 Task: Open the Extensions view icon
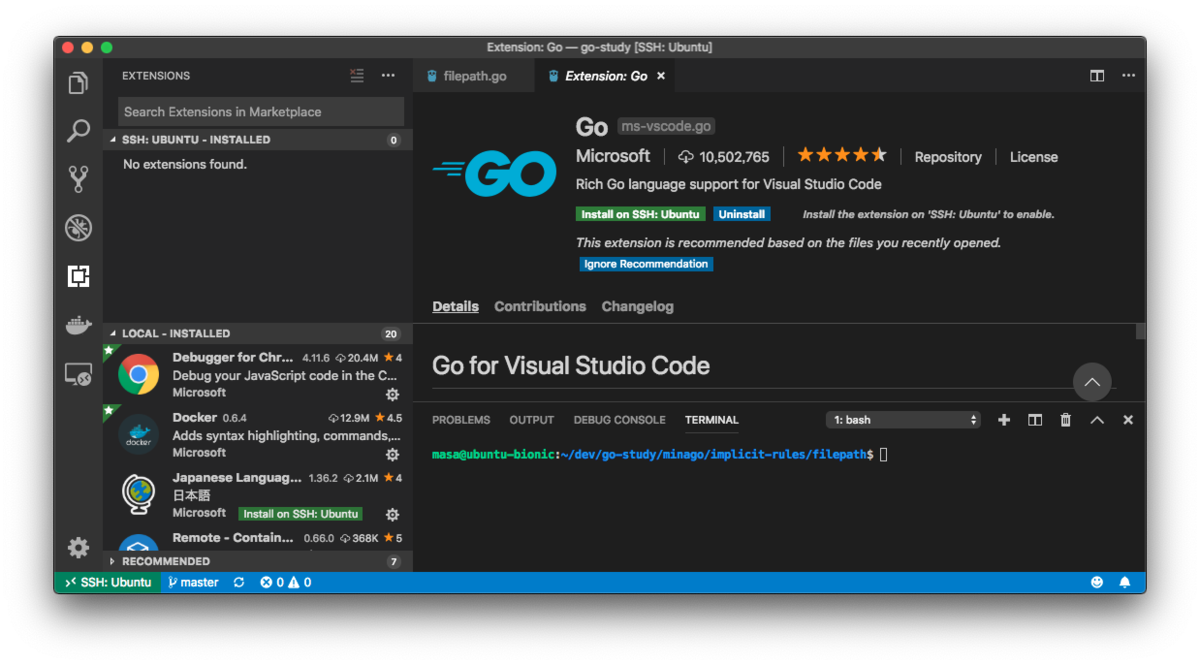coord(78,276)
